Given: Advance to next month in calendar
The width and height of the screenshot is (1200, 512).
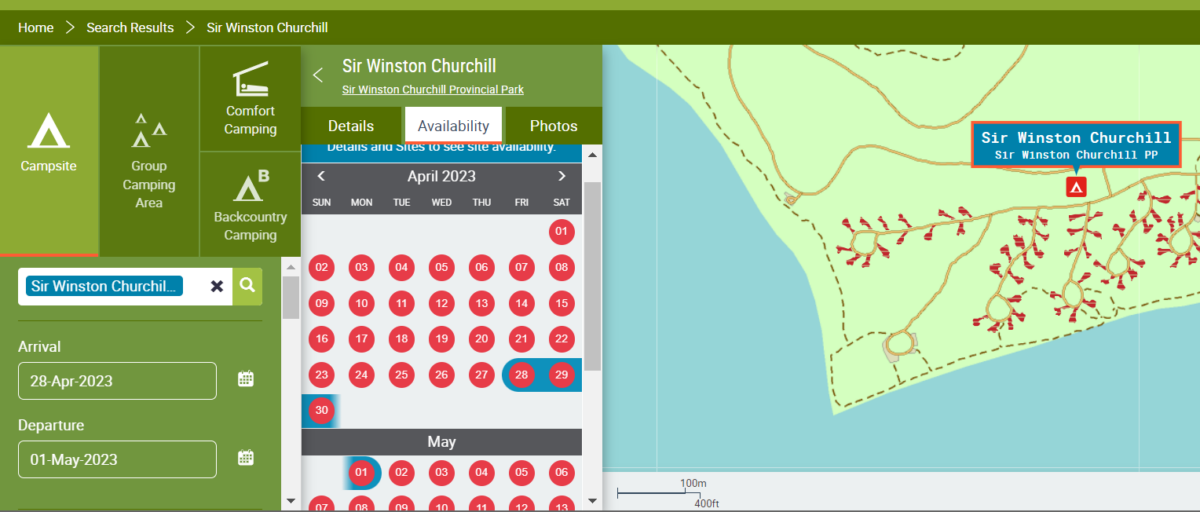Looking at the screenshot, I should point(562,176).
